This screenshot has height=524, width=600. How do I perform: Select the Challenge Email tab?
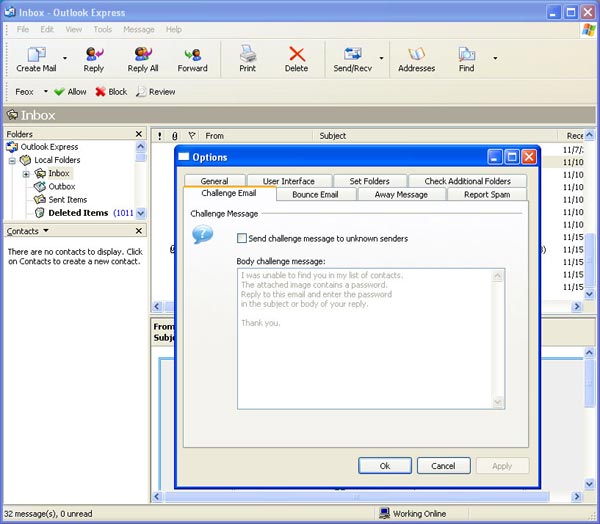(x=229, y=193)
